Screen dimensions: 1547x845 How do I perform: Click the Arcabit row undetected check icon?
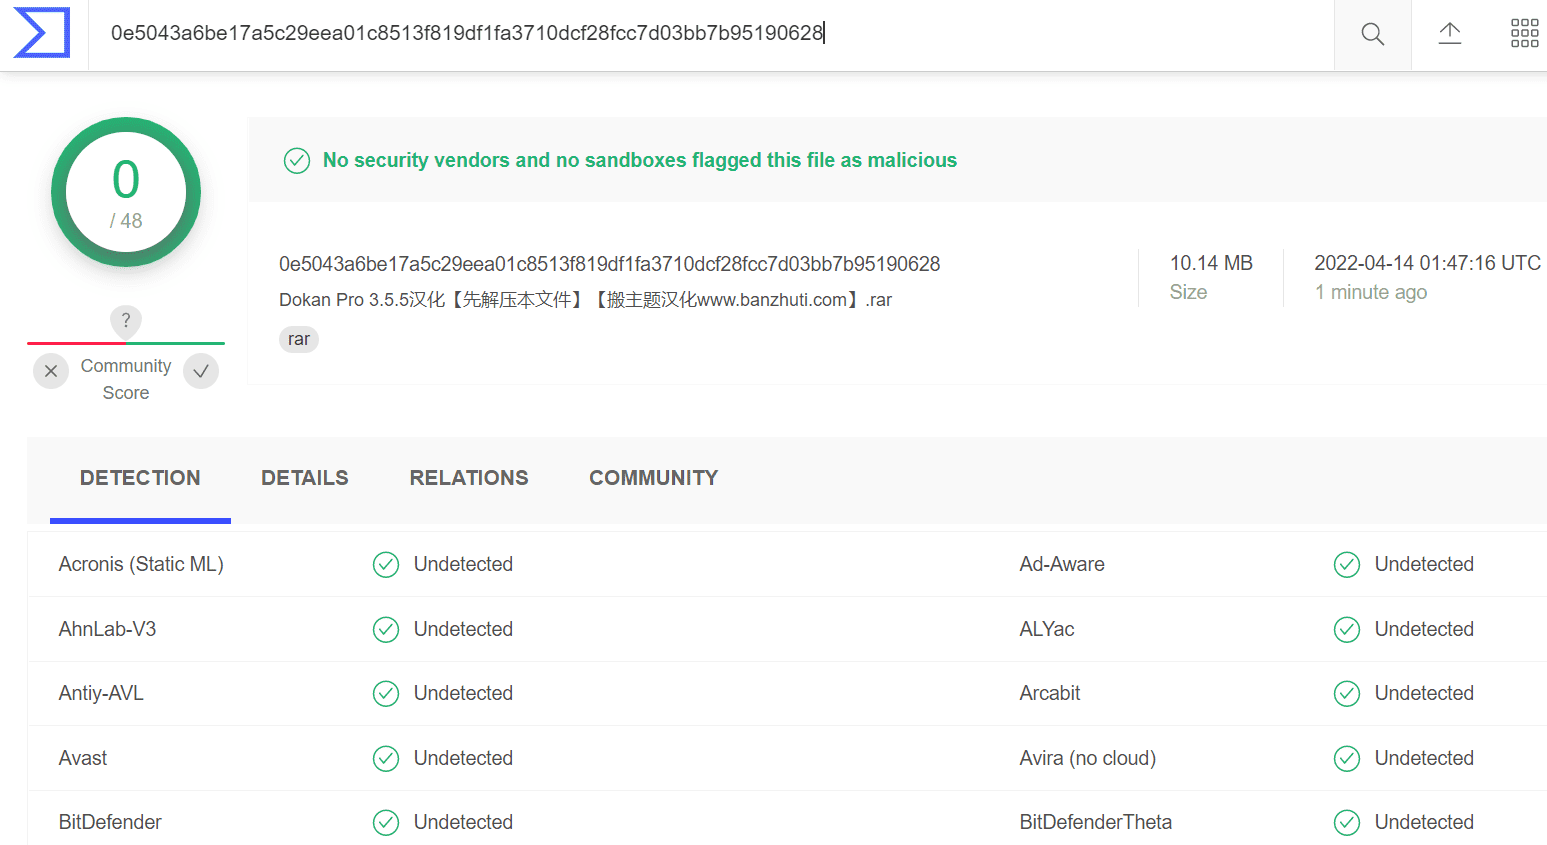tap(1347, 693)
